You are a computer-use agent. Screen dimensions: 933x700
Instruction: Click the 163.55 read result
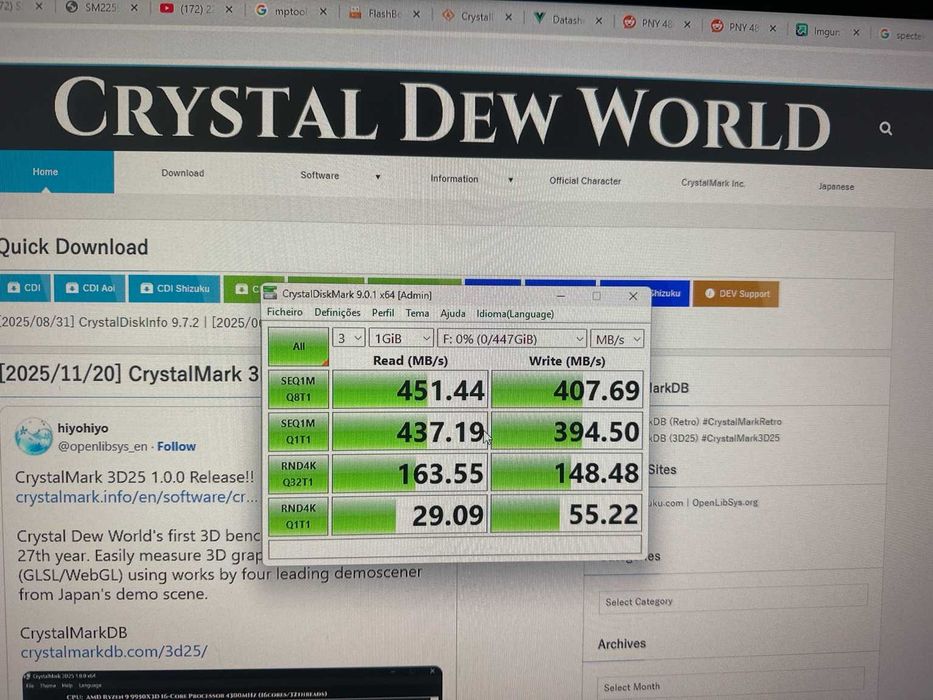(410, 474)
